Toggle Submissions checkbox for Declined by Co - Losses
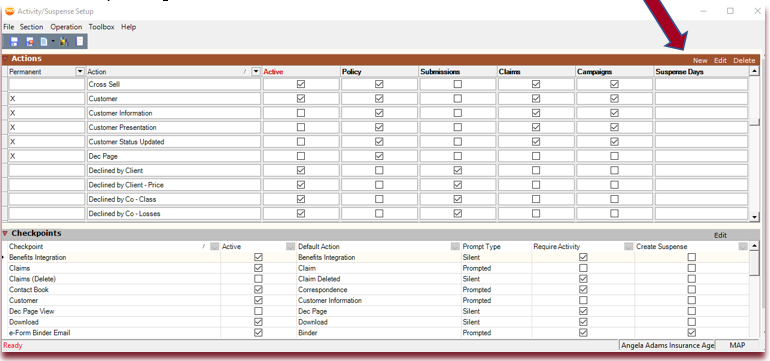Image resolution: width=770 pixels, height=361 pixels. [458, 214]
